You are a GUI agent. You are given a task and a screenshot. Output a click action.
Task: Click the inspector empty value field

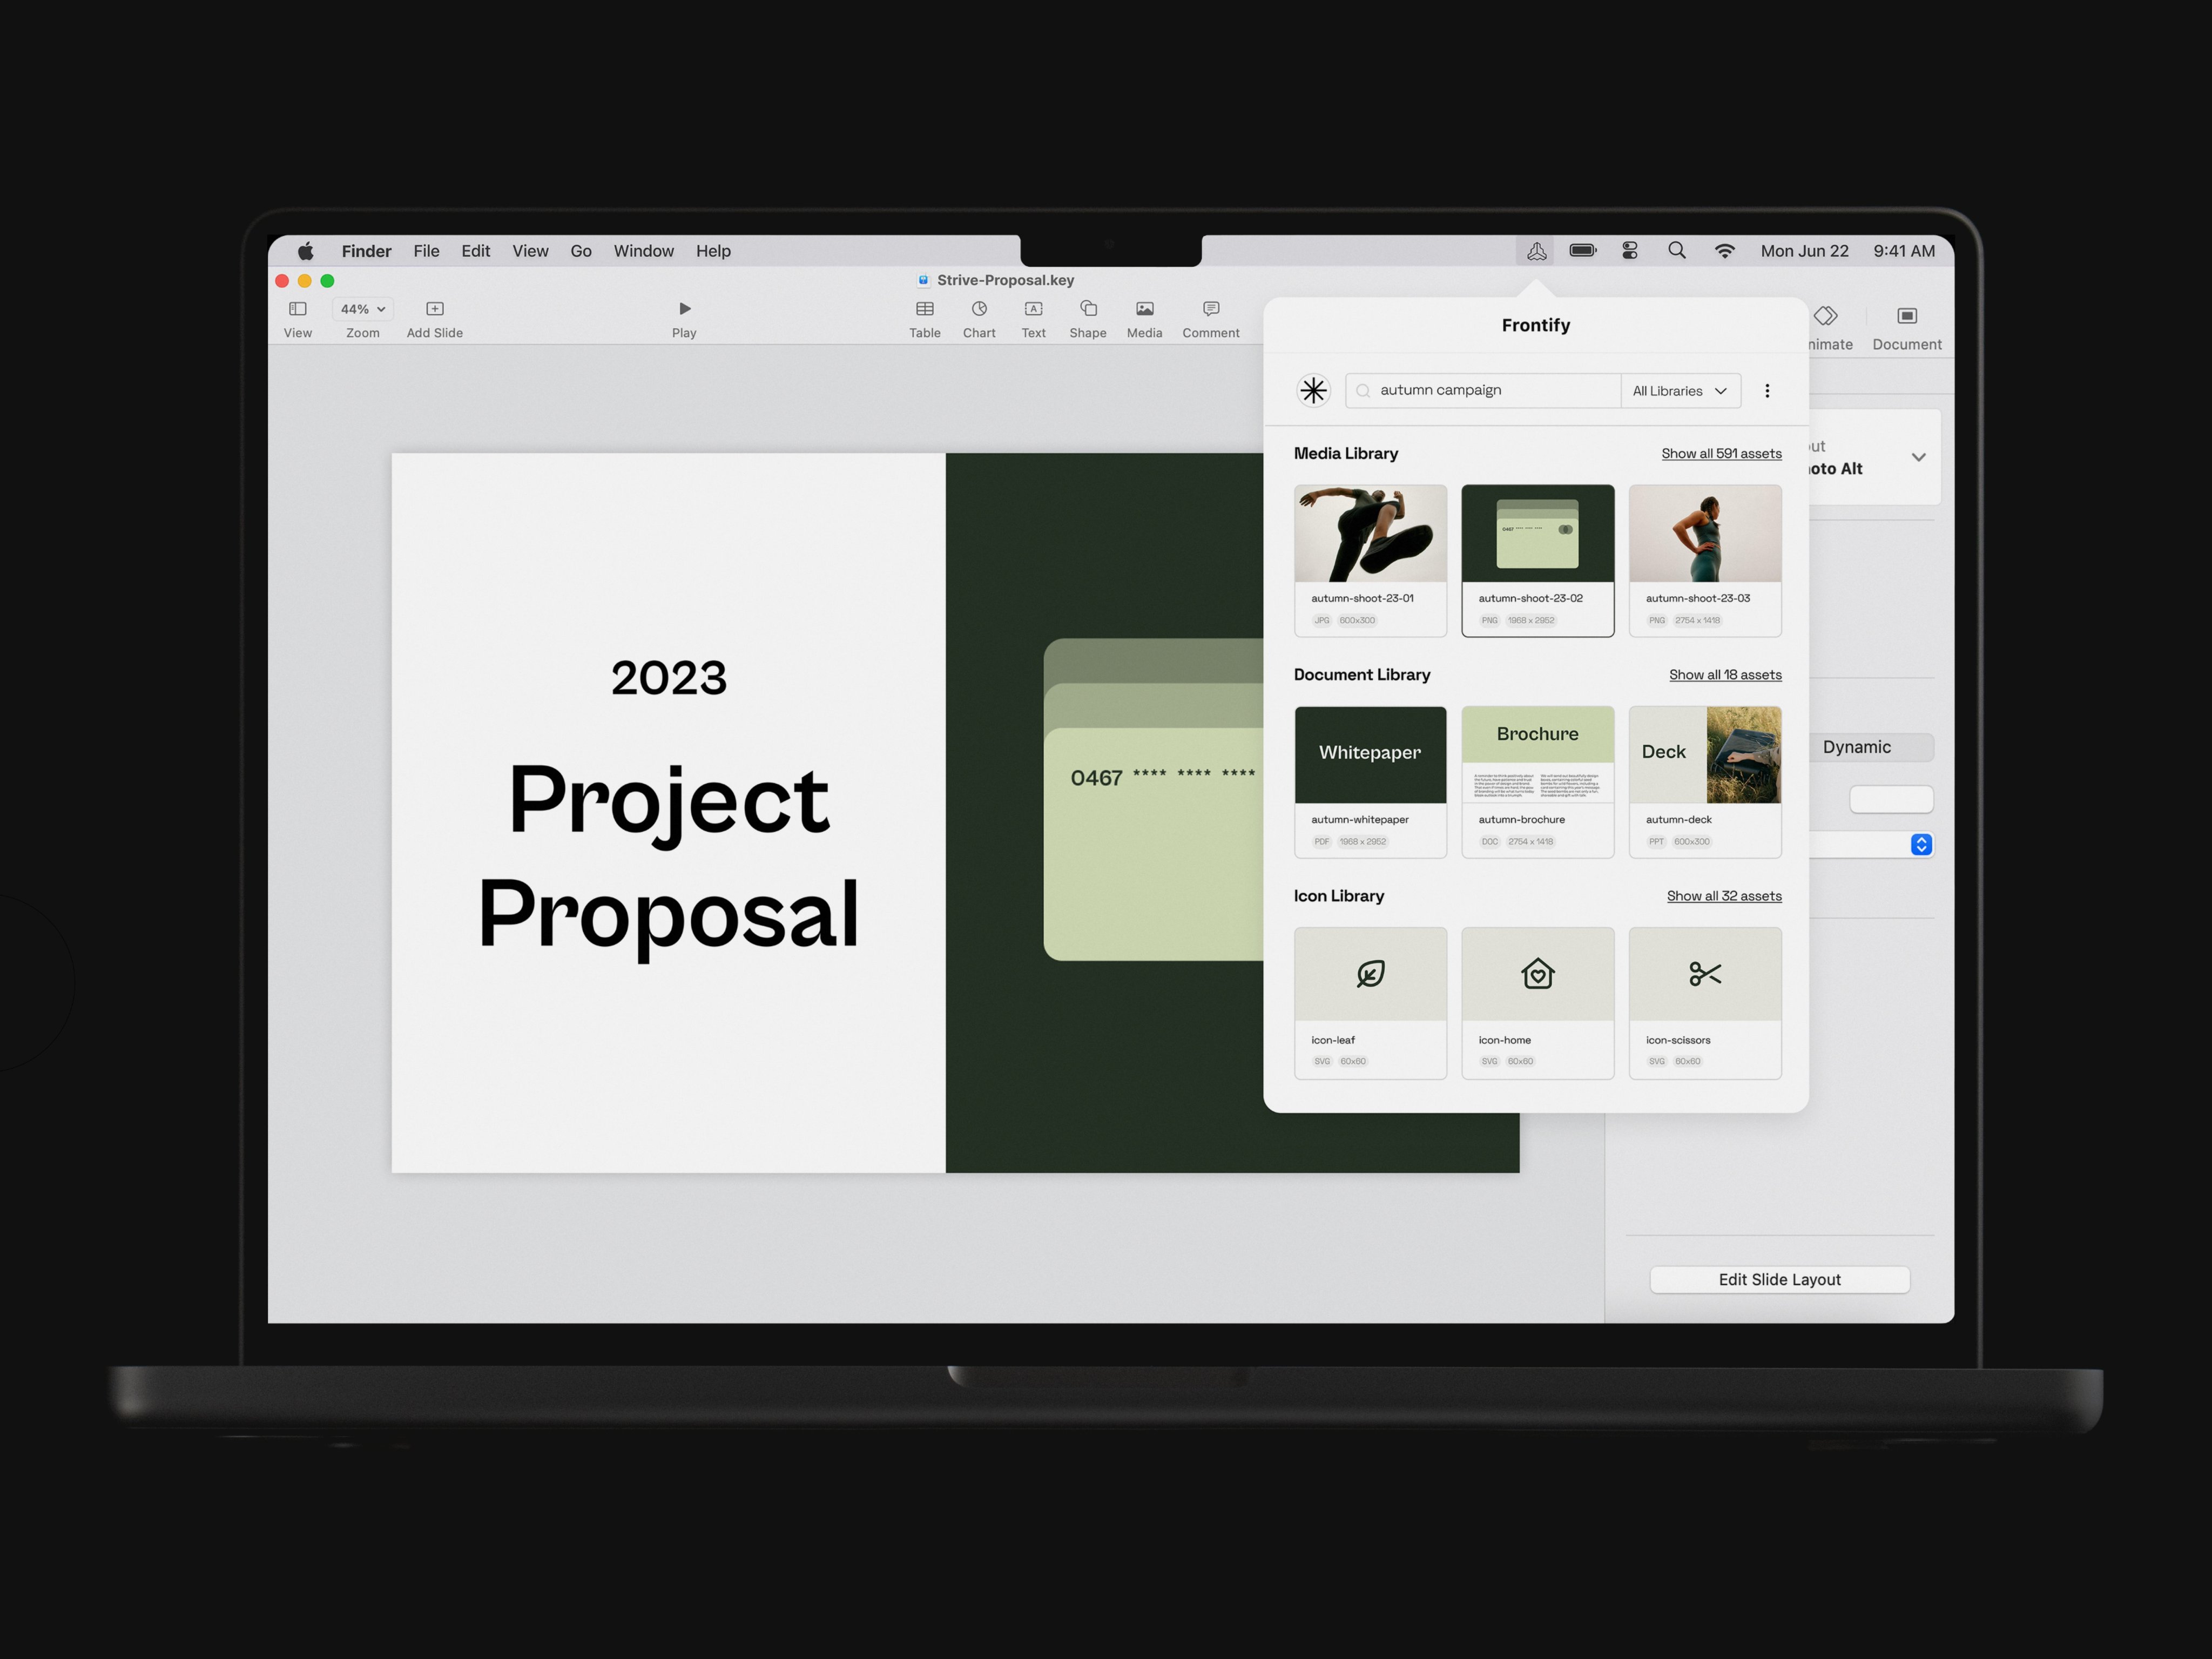[1891, 799]
